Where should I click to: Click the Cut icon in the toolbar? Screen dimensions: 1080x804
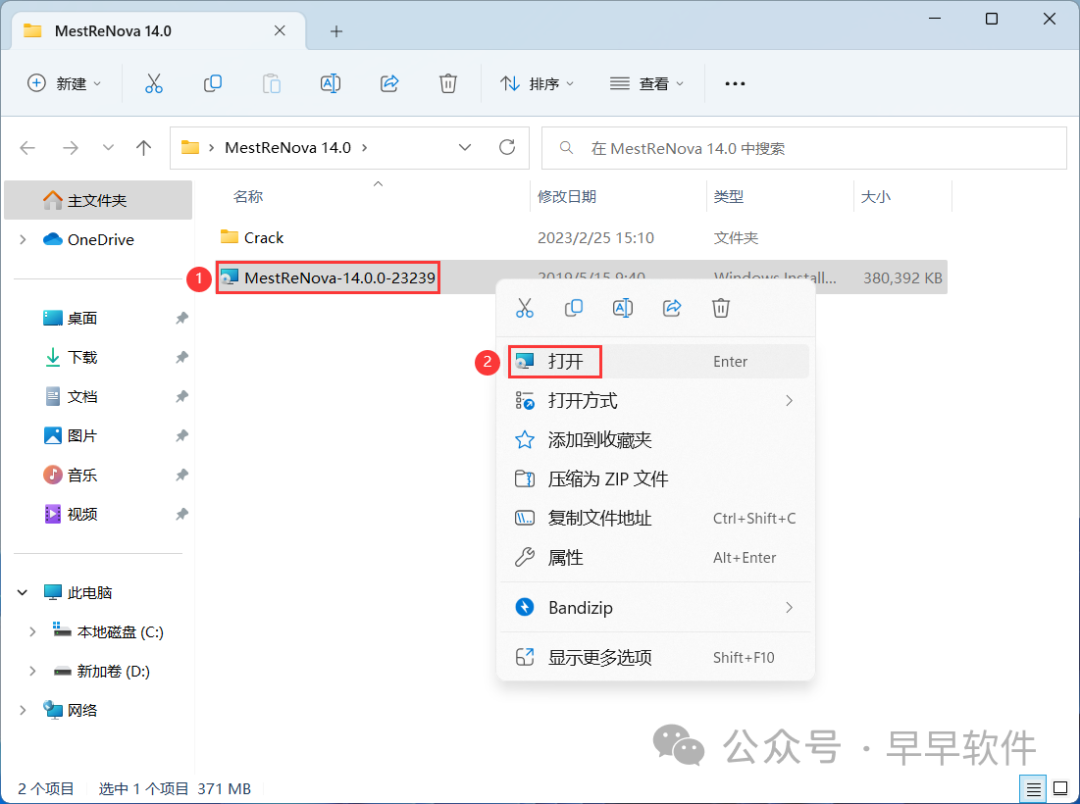(x=153, y=84)
